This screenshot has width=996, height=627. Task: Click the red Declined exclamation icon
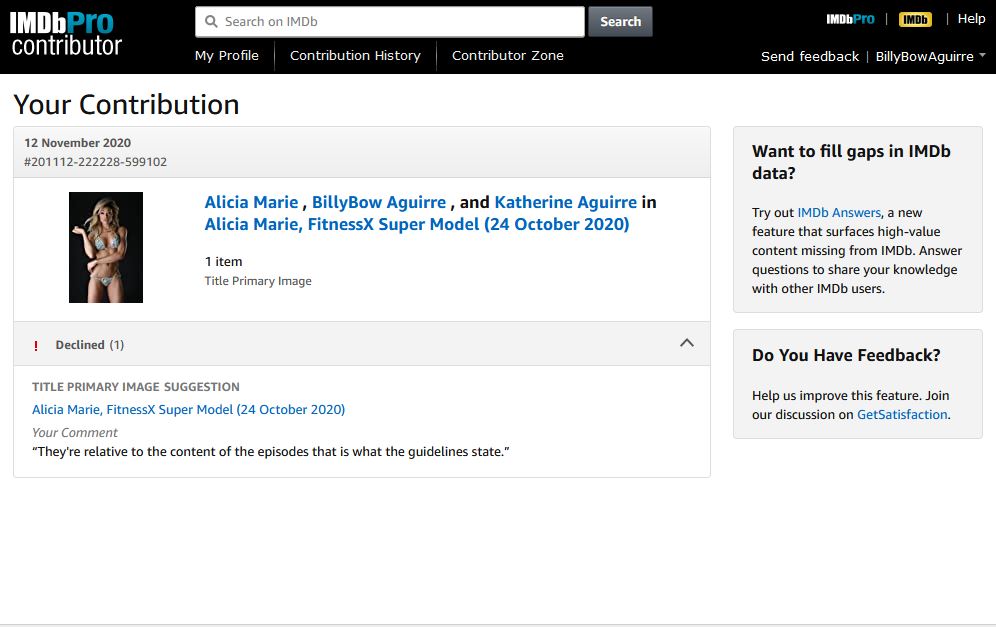tap(36, 345)
